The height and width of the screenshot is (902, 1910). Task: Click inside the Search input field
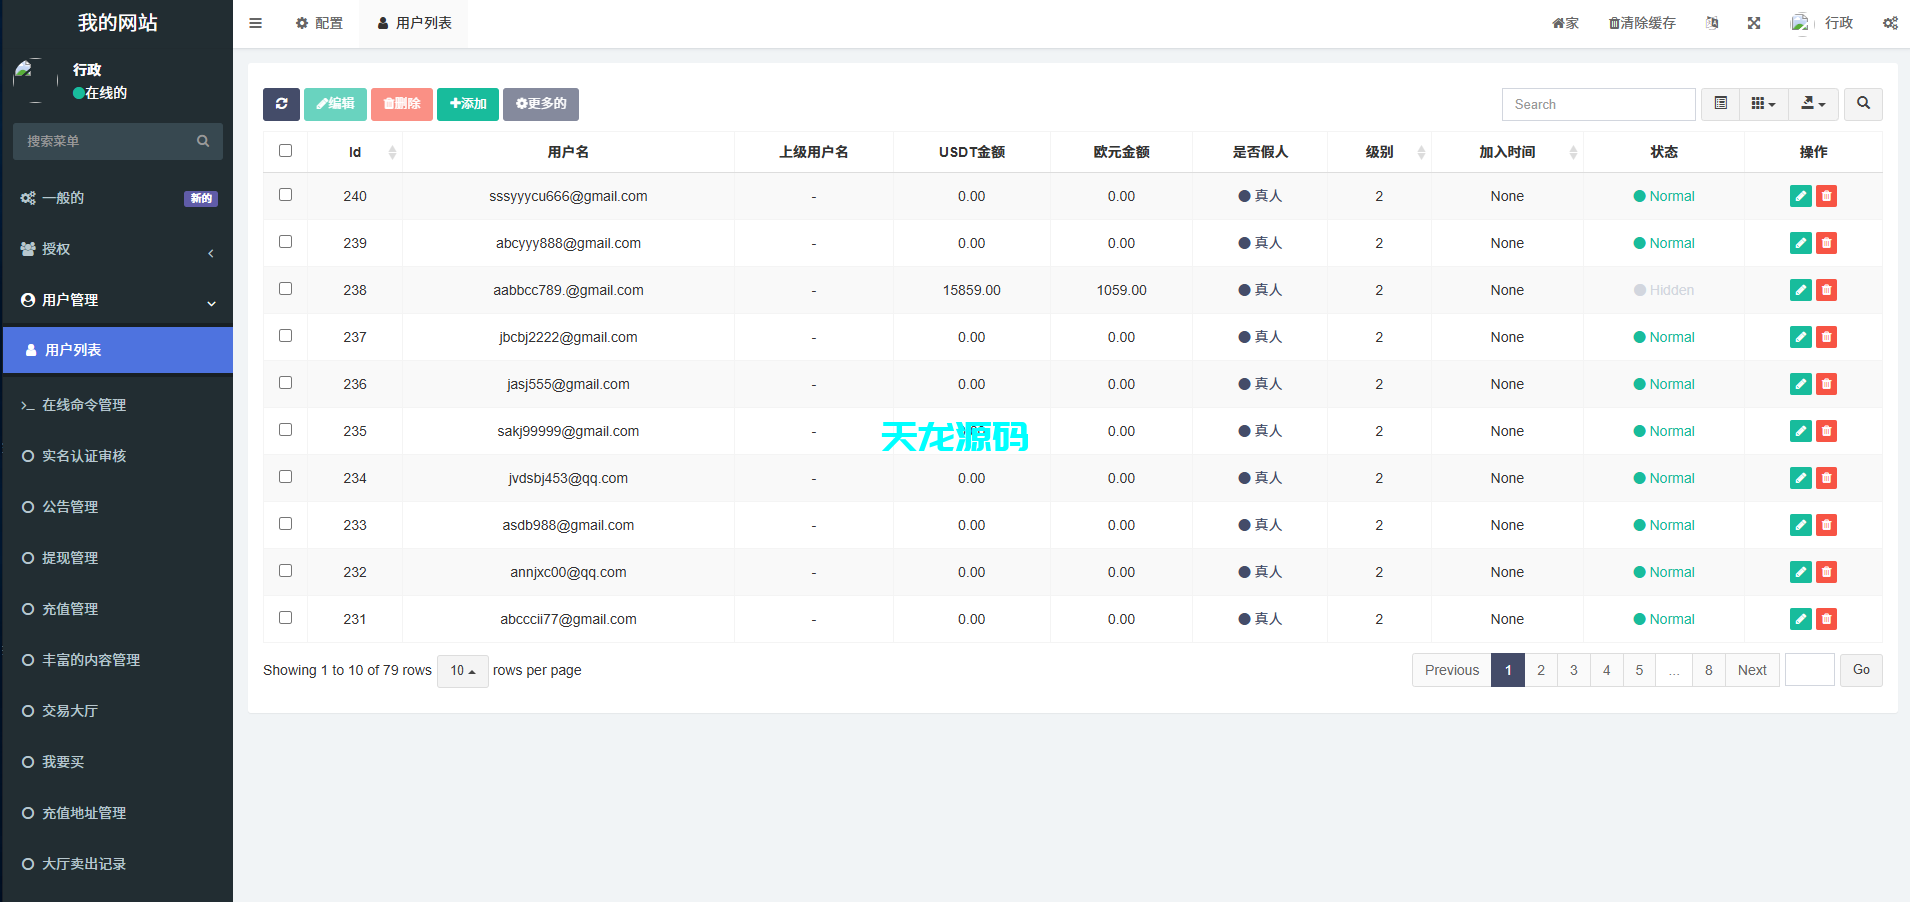pyautogui.click(x=1597, y=104)
